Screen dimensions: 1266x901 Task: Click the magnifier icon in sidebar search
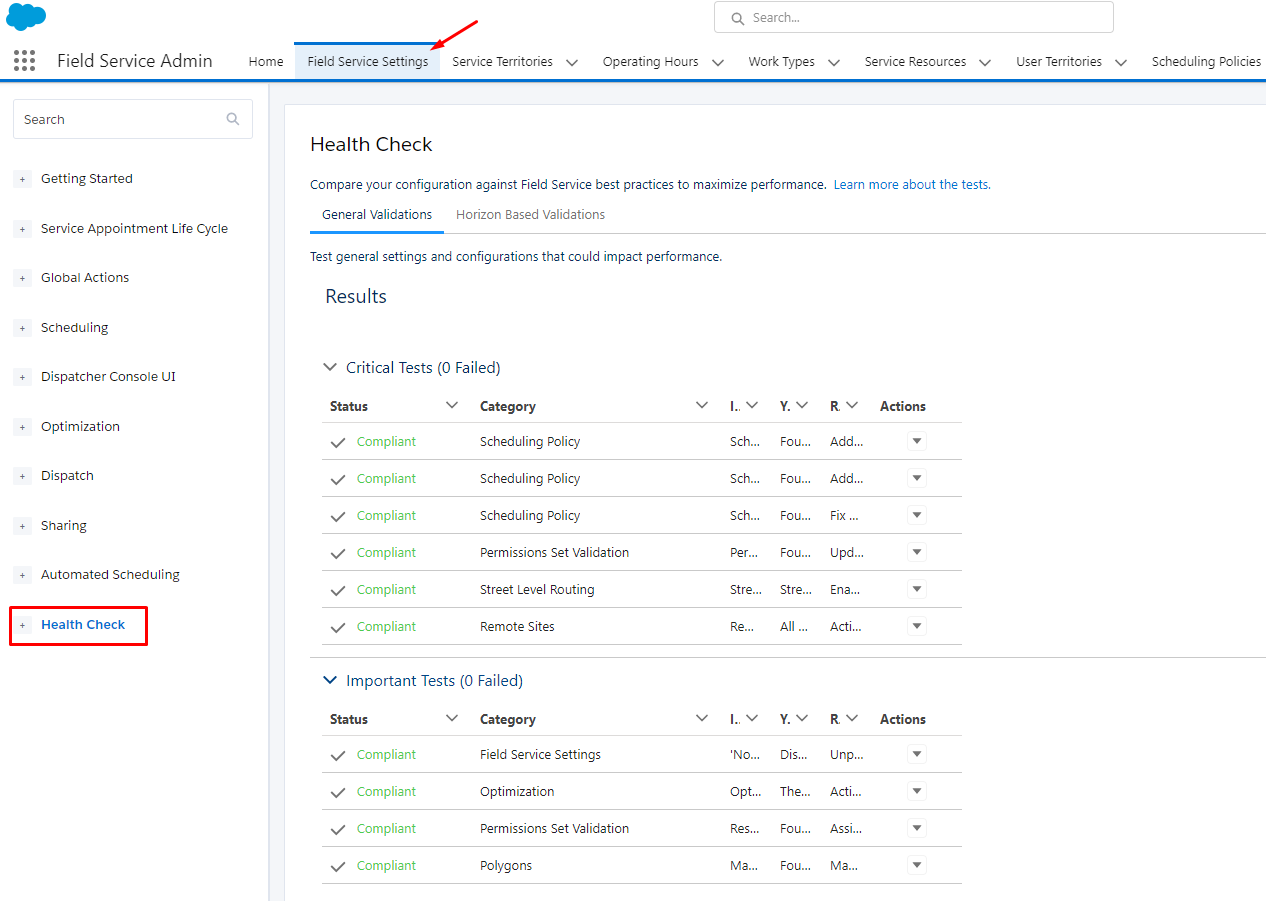233,119
